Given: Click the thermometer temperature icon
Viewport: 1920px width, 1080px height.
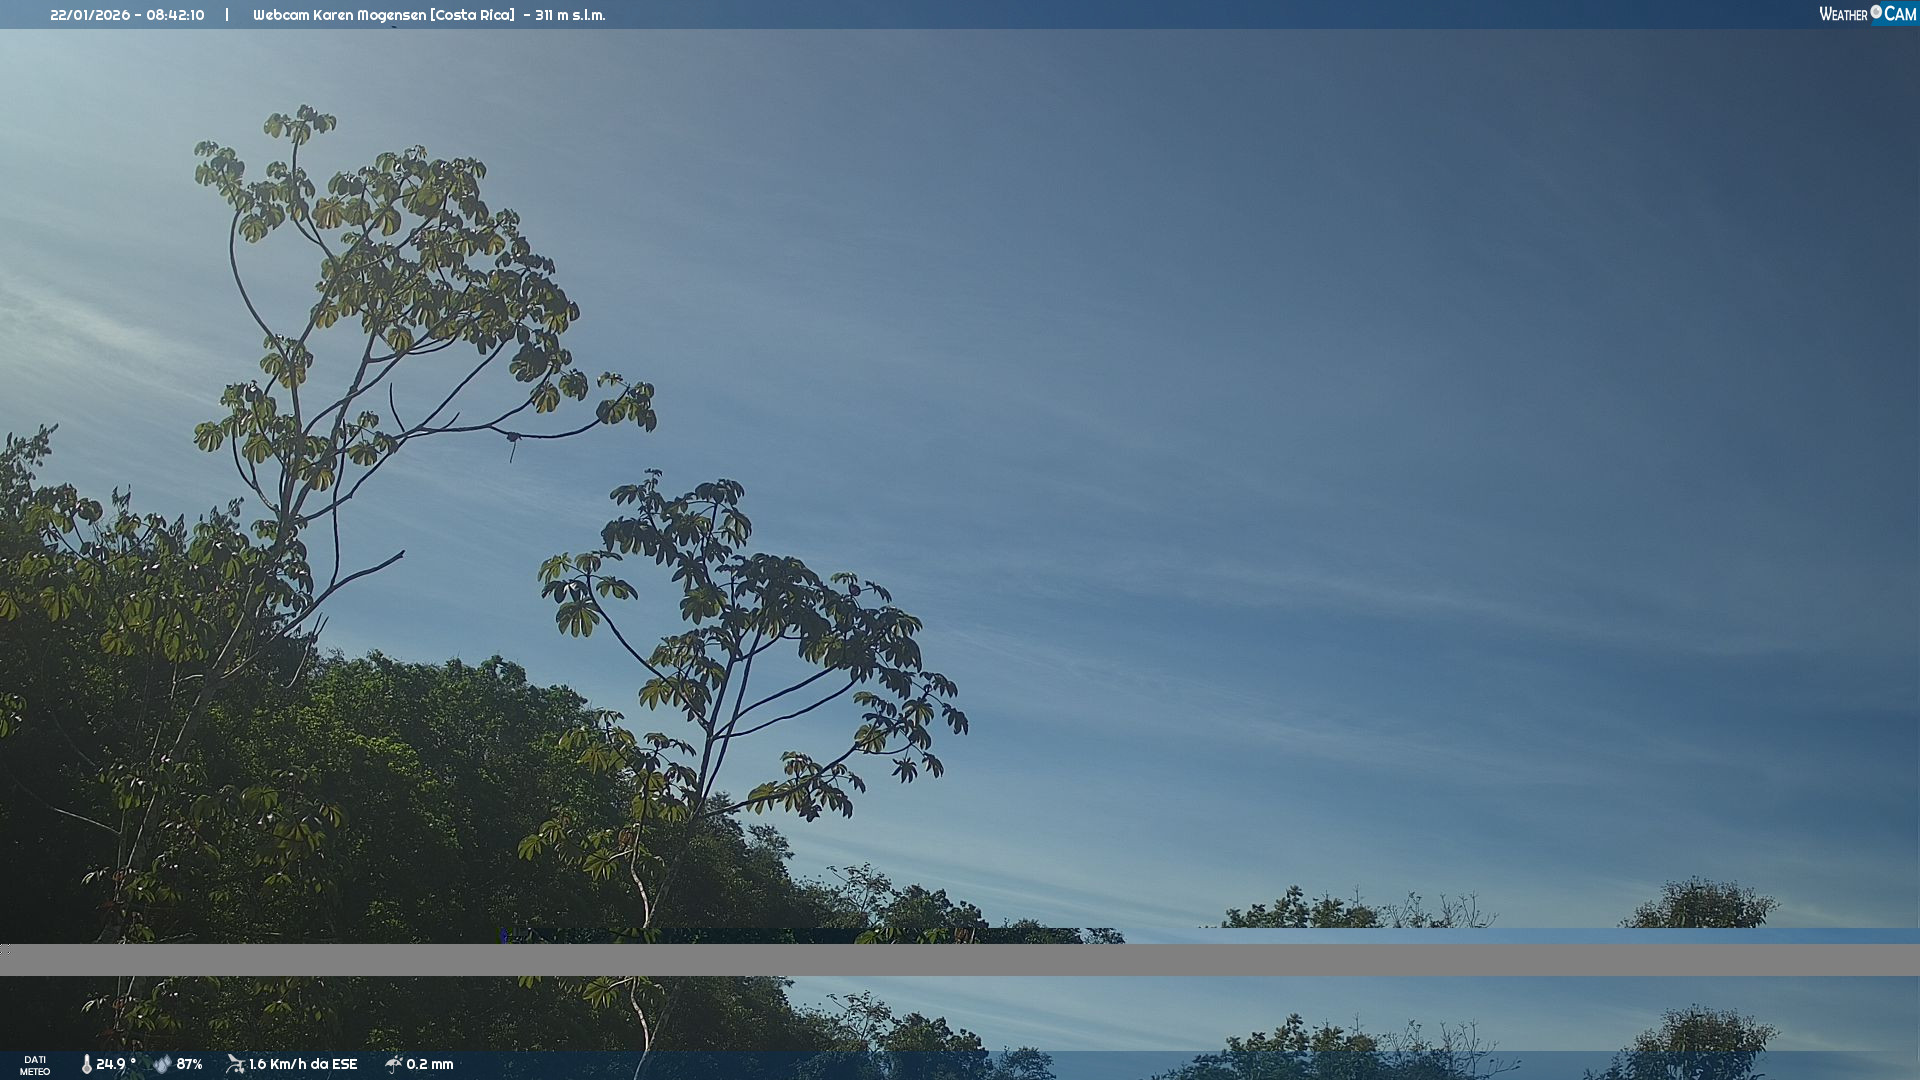Looking at the screenshot, I should [86, 1064].
